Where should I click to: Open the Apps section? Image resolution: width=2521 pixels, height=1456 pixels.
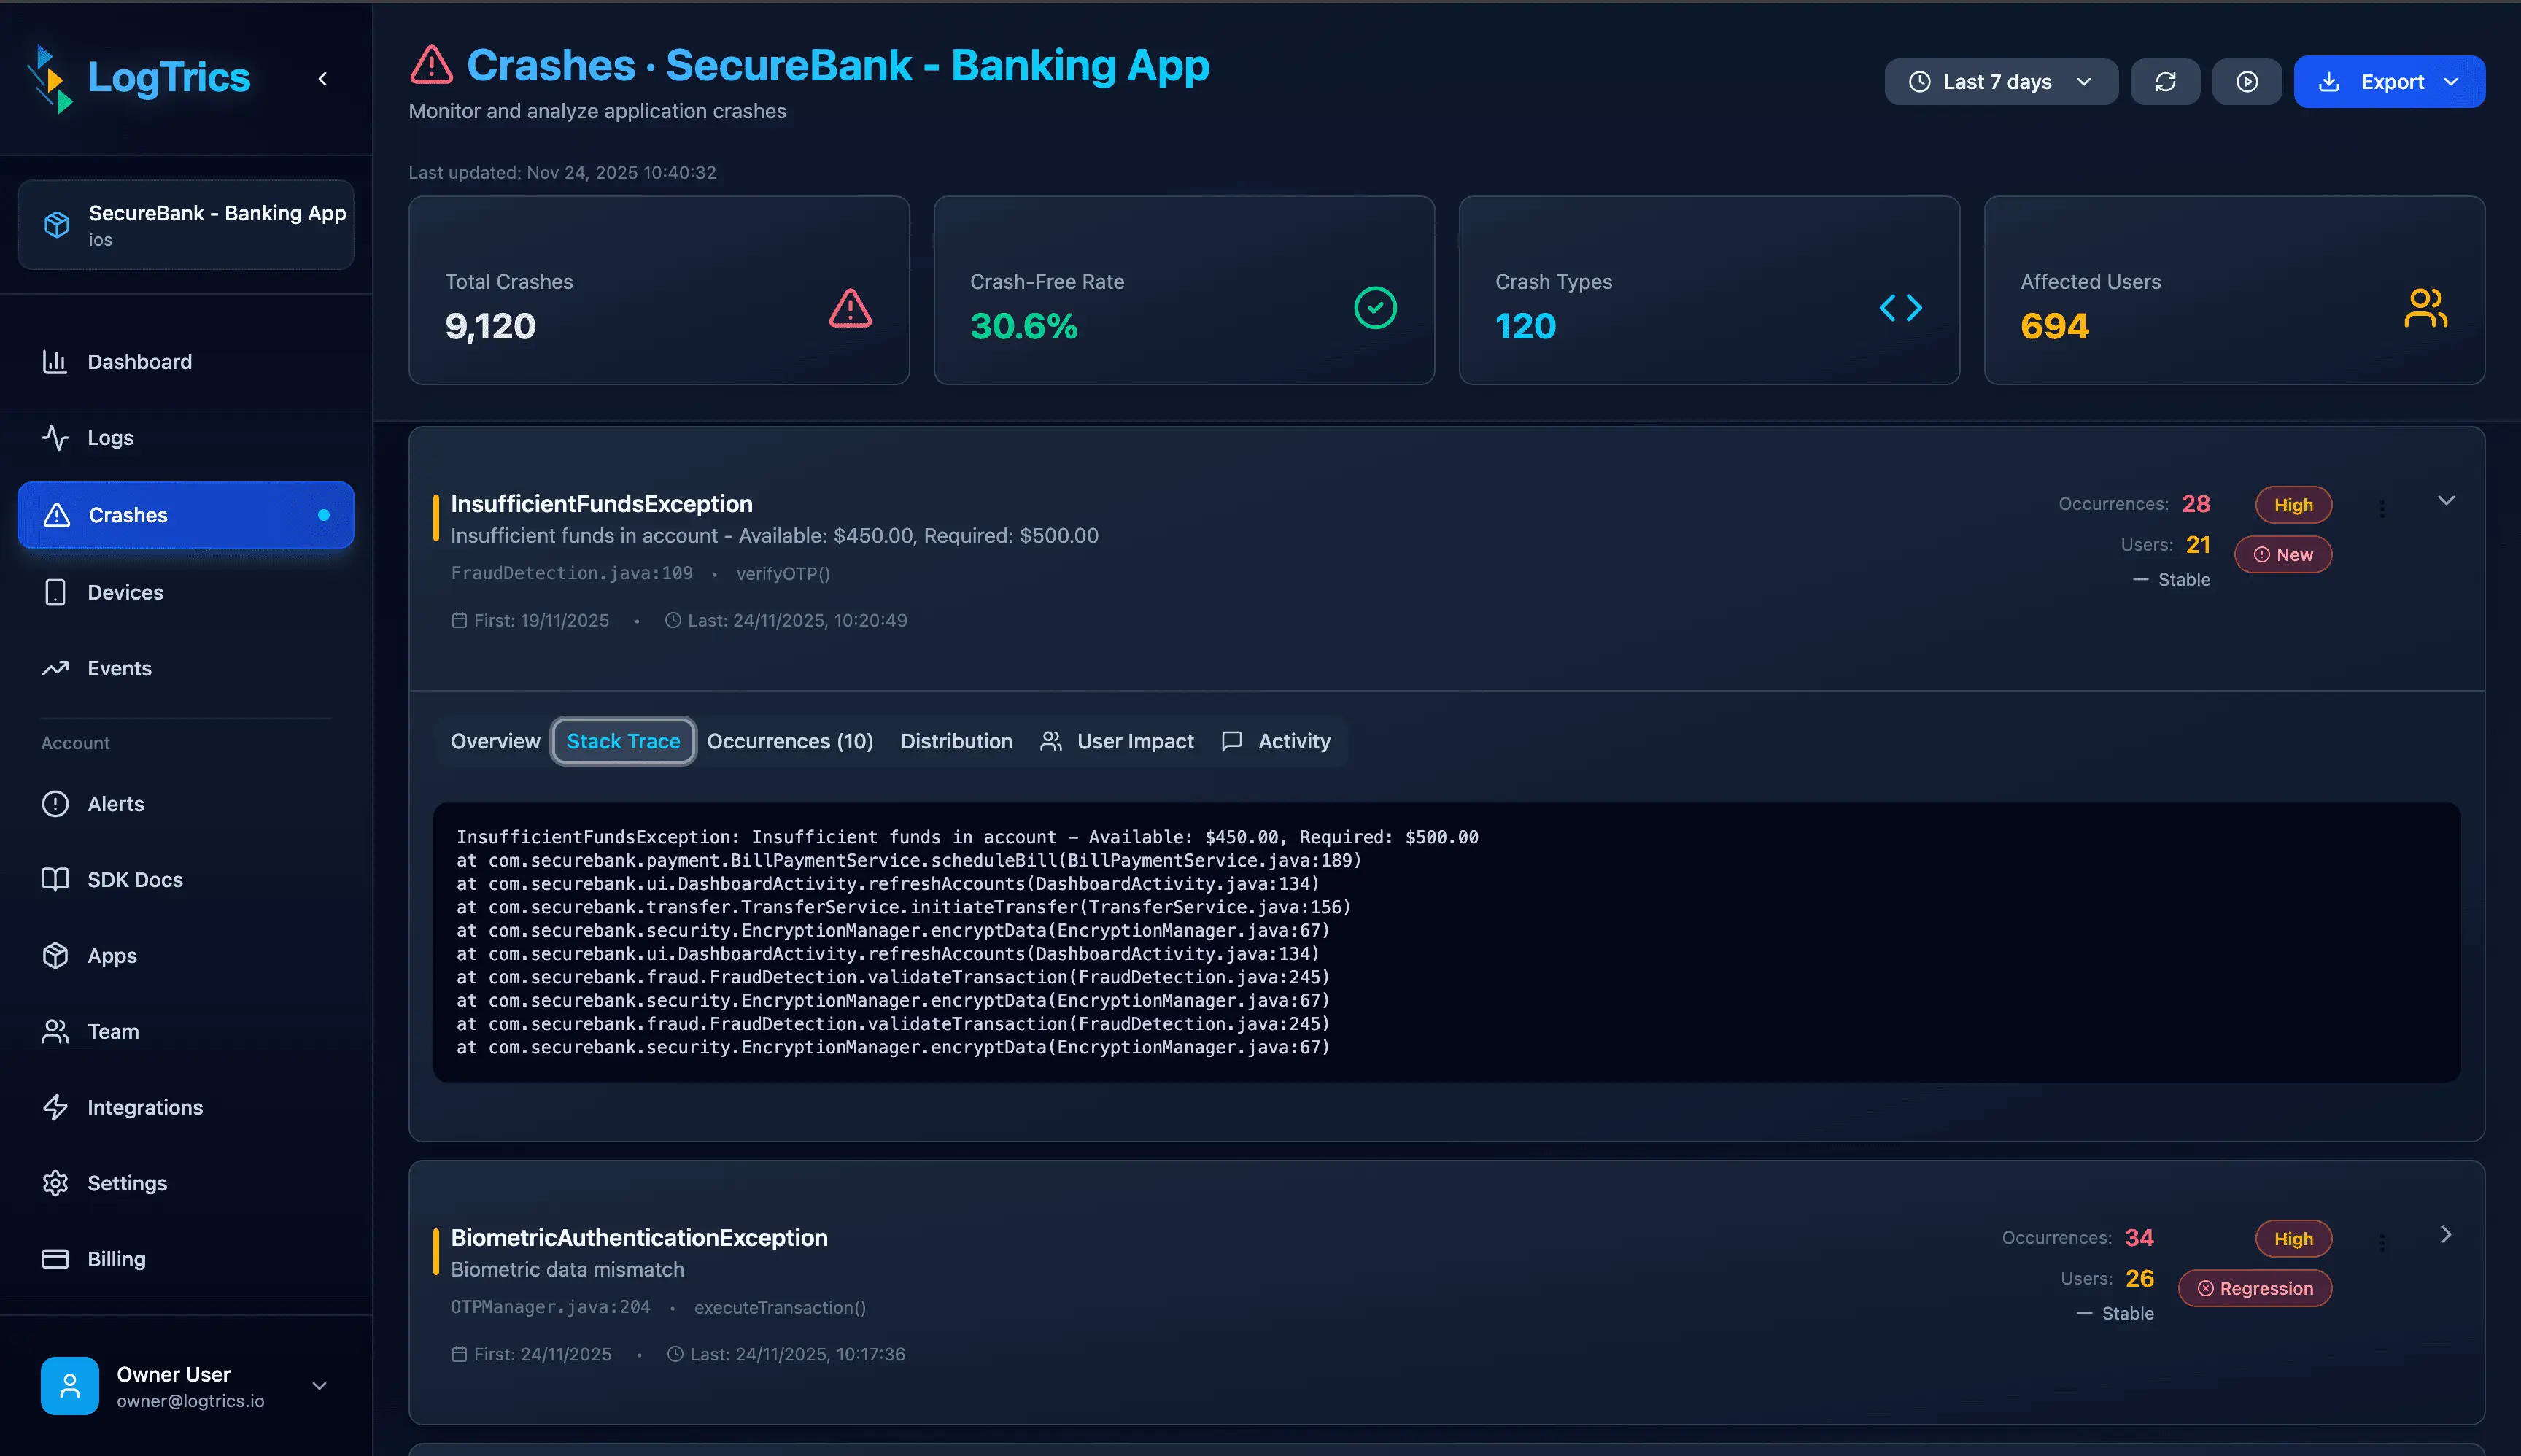(x=111, y=955)
